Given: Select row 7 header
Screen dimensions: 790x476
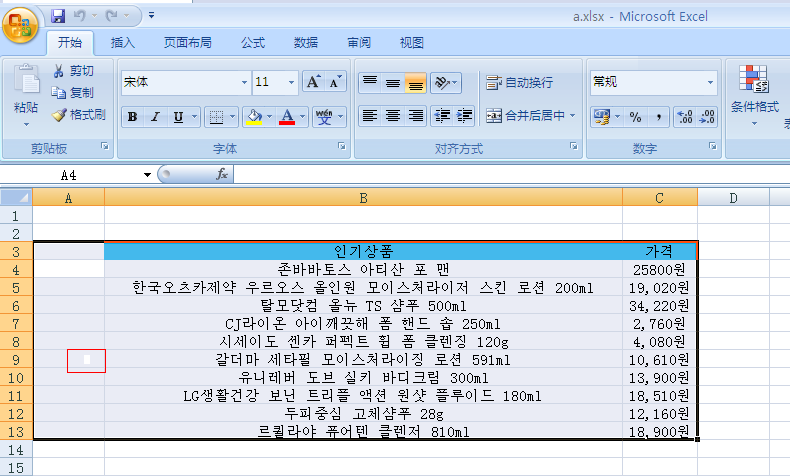Looking at the screenshot, I should [x=16, y=324].
